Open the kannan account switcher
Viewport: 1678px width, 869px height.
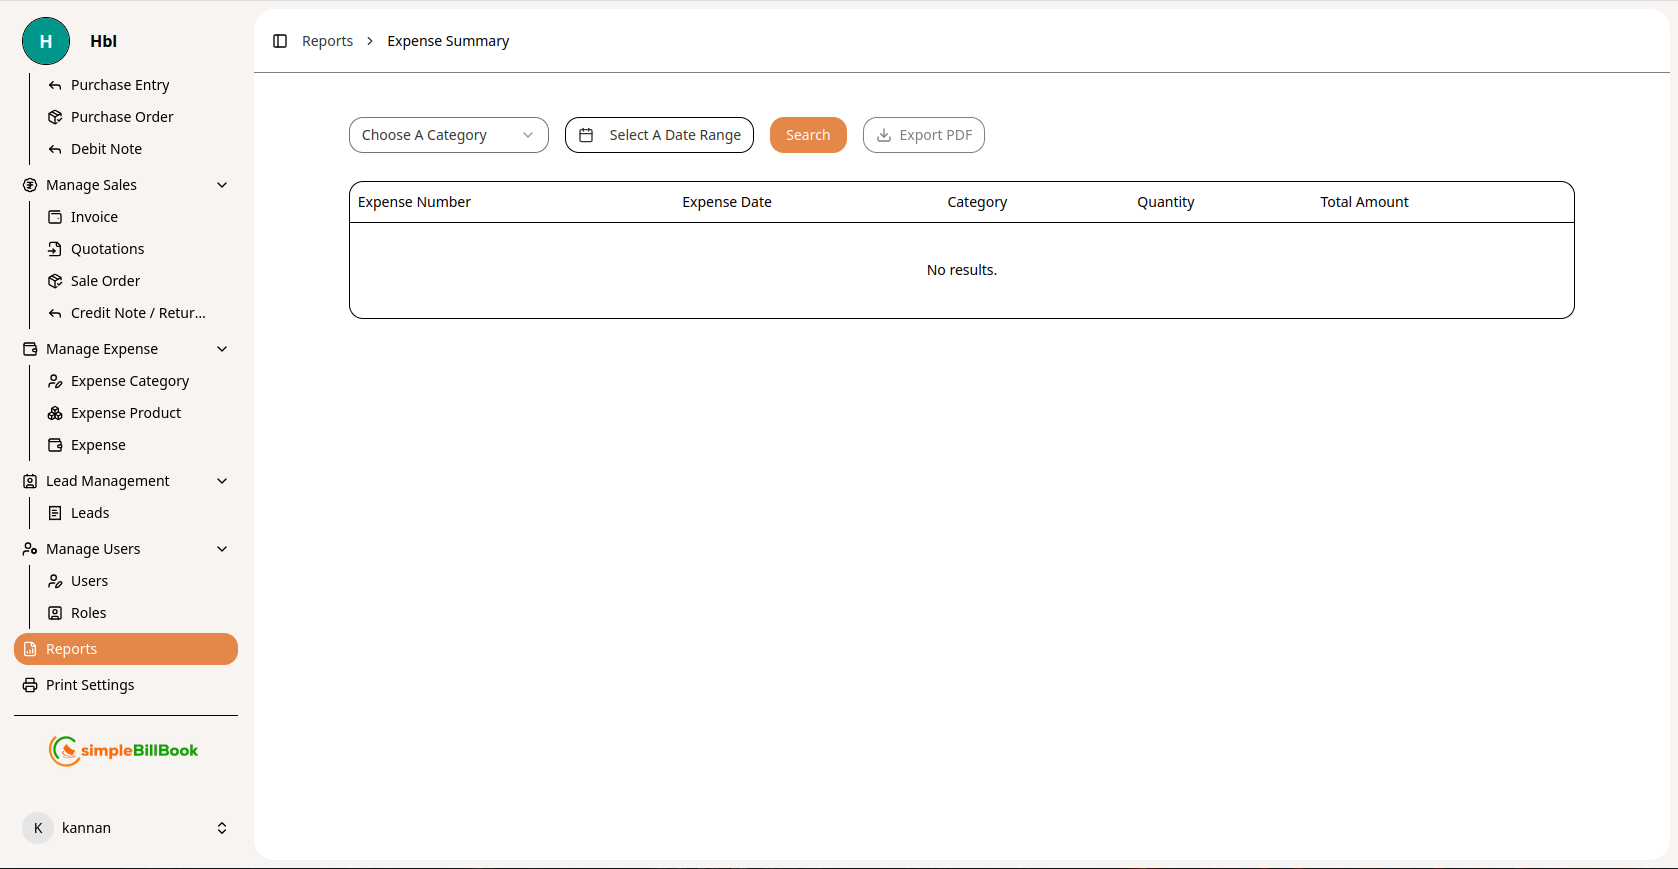(222, 828)
